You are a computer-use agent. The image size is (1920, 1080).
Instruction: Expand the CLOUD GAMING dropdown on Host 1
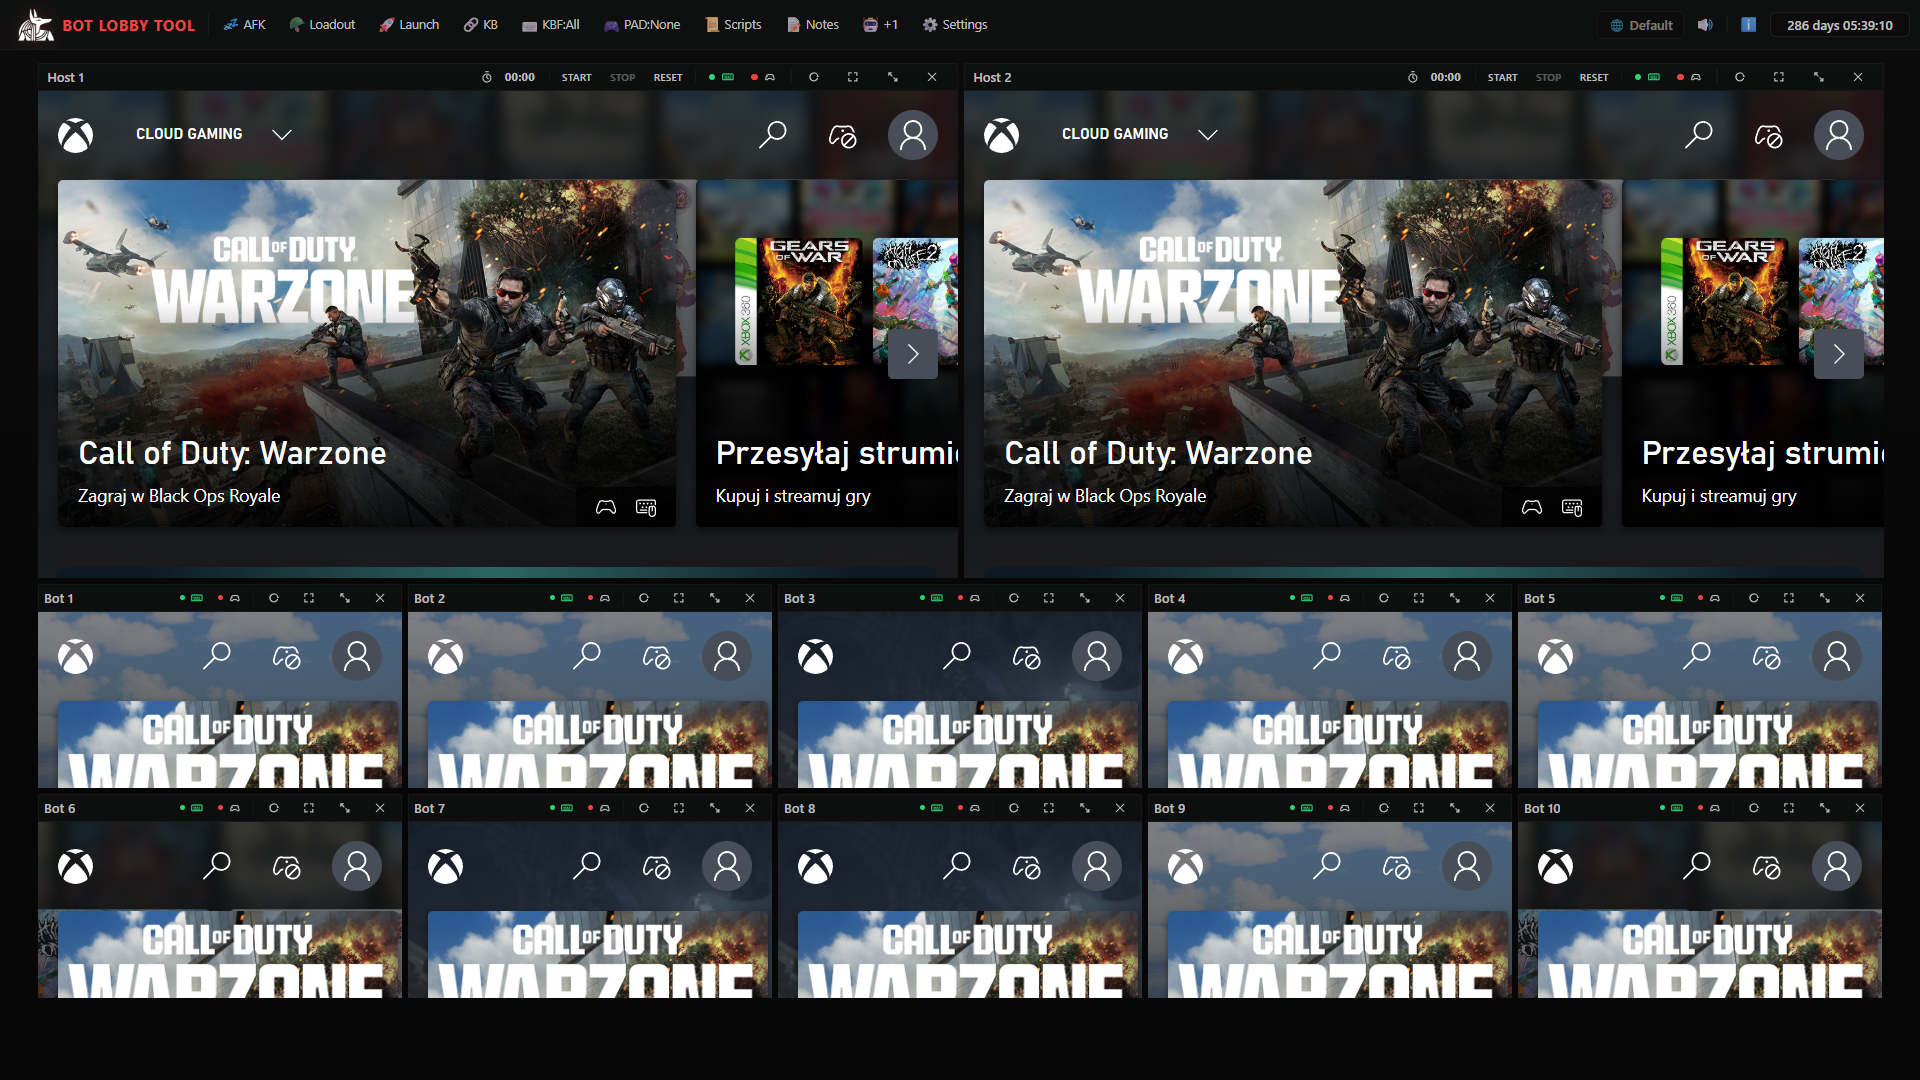pyautogui.click(x=283, y=134)
